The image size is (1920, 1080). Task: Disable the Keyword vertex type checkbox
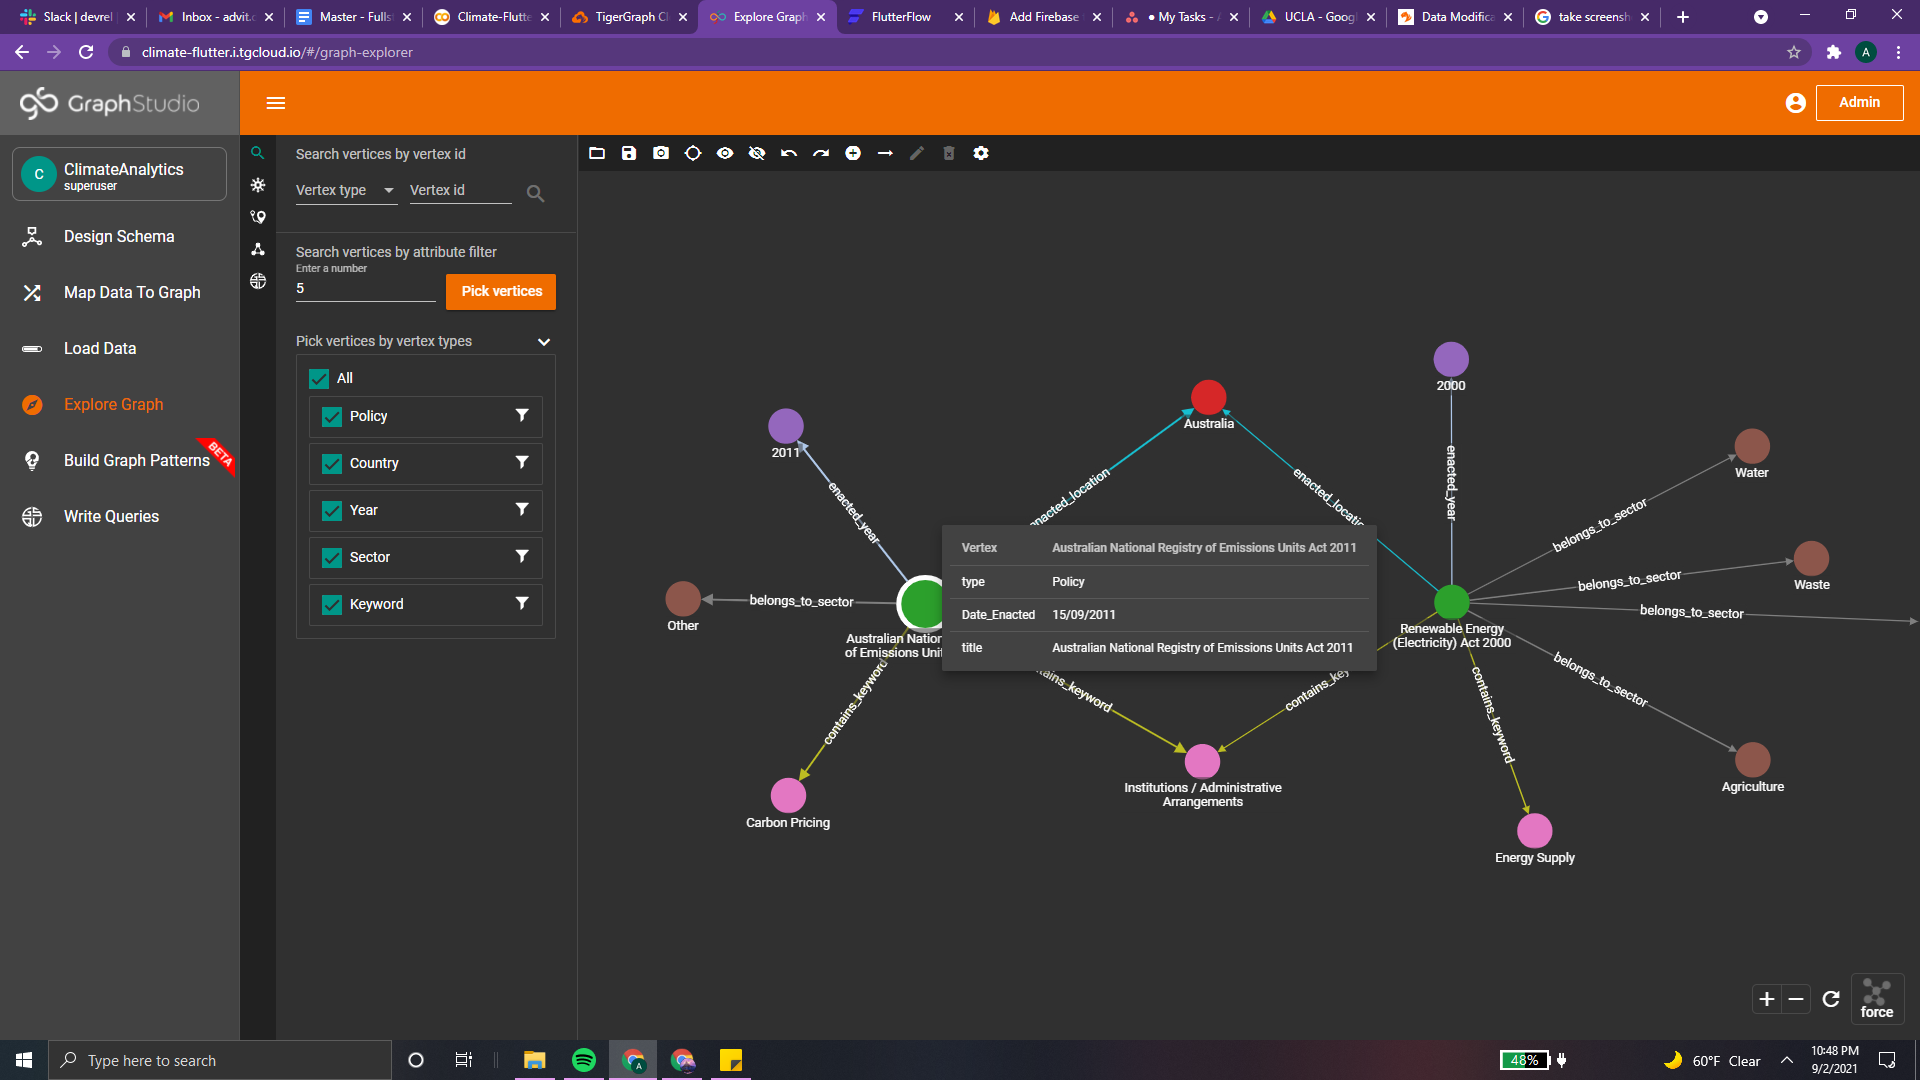[x=331, y=604]
